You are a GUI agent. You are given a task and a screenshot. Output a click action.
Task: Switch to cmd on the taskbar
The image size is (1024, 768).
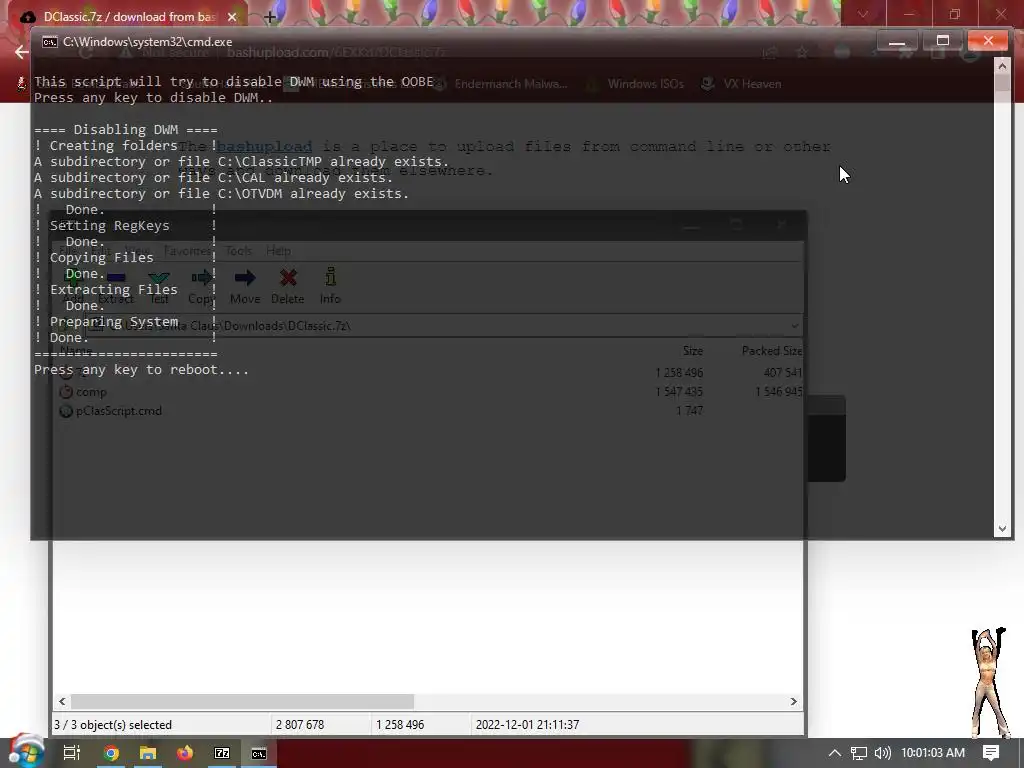(x=259, y=753)
